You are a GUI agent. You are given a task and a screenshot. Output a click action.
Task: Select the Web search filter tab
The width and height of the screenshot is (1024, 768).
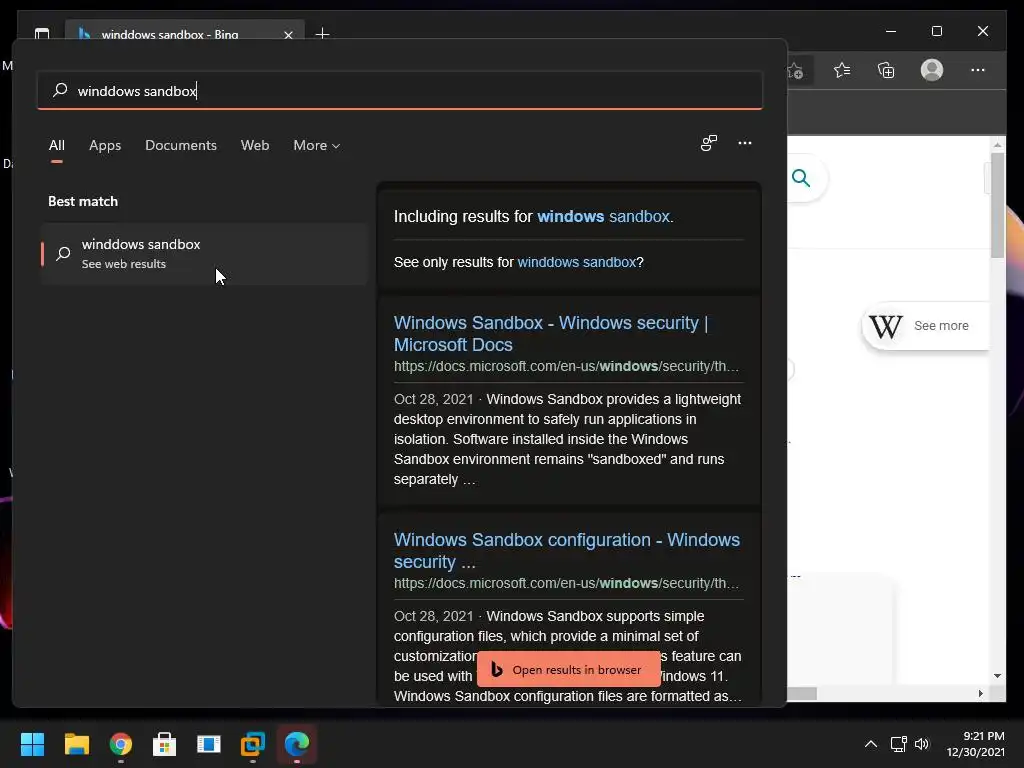[x=255, y=145]
